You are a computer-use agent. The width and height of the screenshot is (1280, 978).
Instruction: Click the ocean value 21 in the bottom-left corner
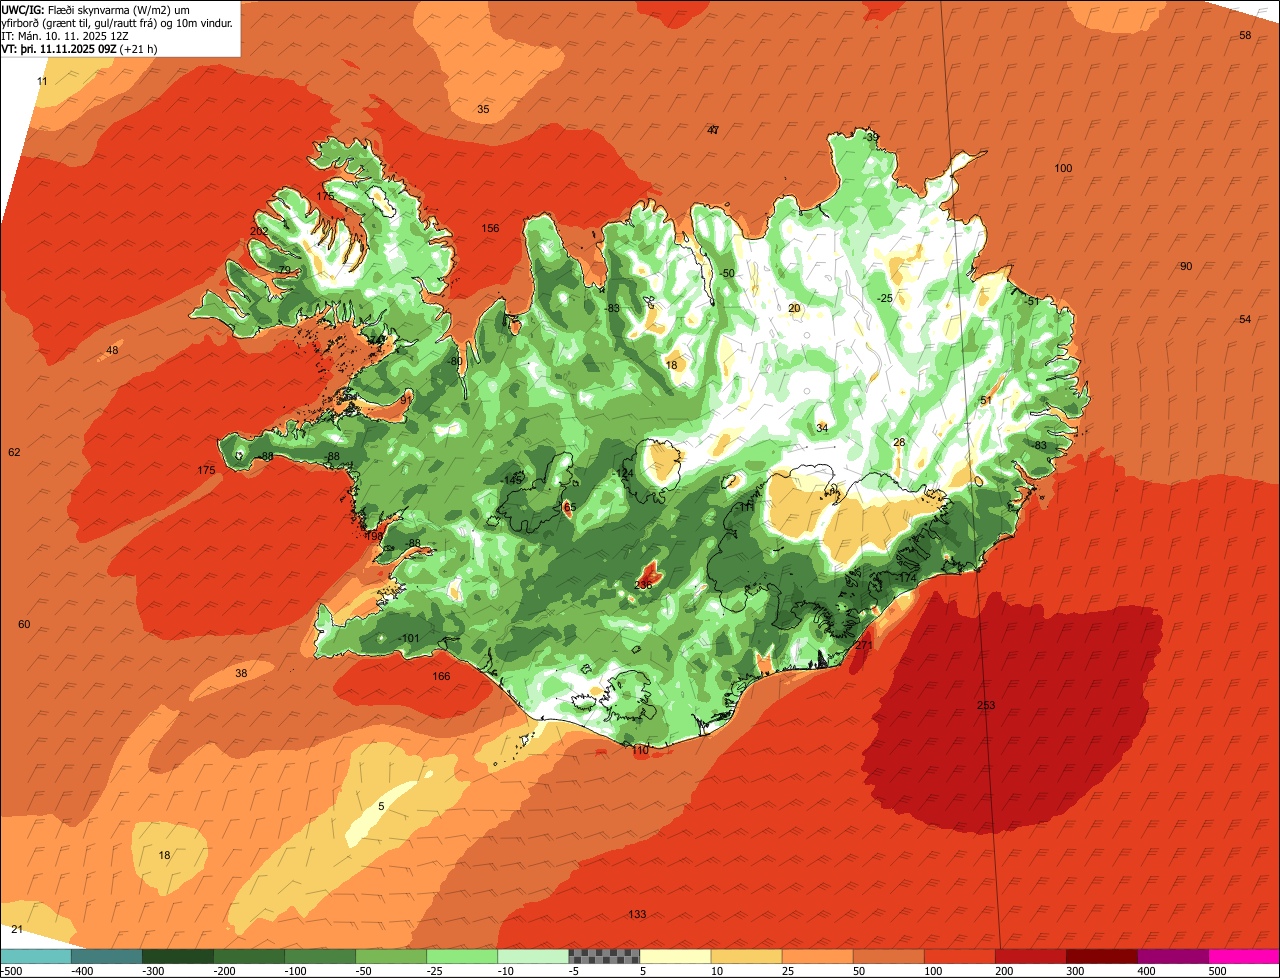click(17, 930)
